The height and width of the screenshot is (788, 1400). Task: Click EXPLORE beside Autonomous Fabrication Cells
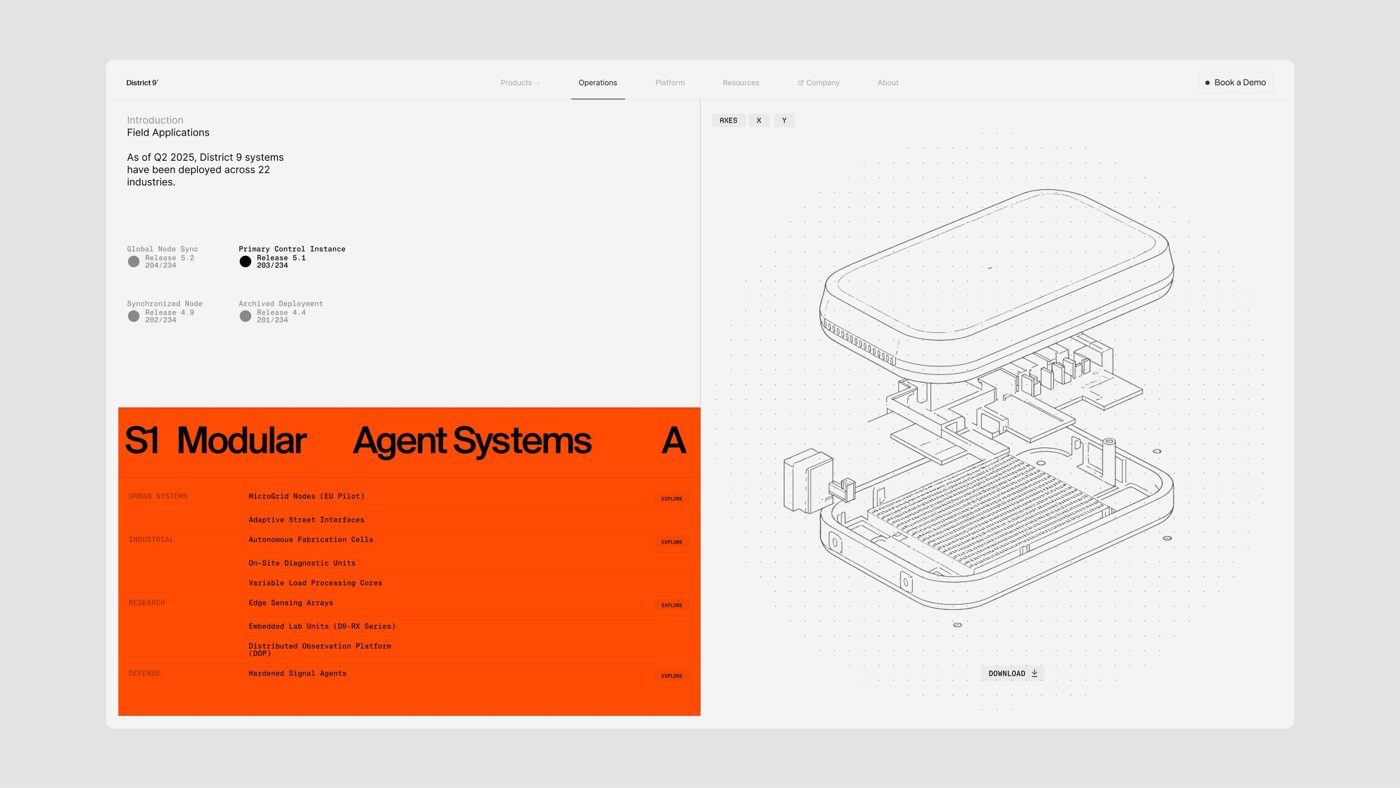tap(672, 542)
